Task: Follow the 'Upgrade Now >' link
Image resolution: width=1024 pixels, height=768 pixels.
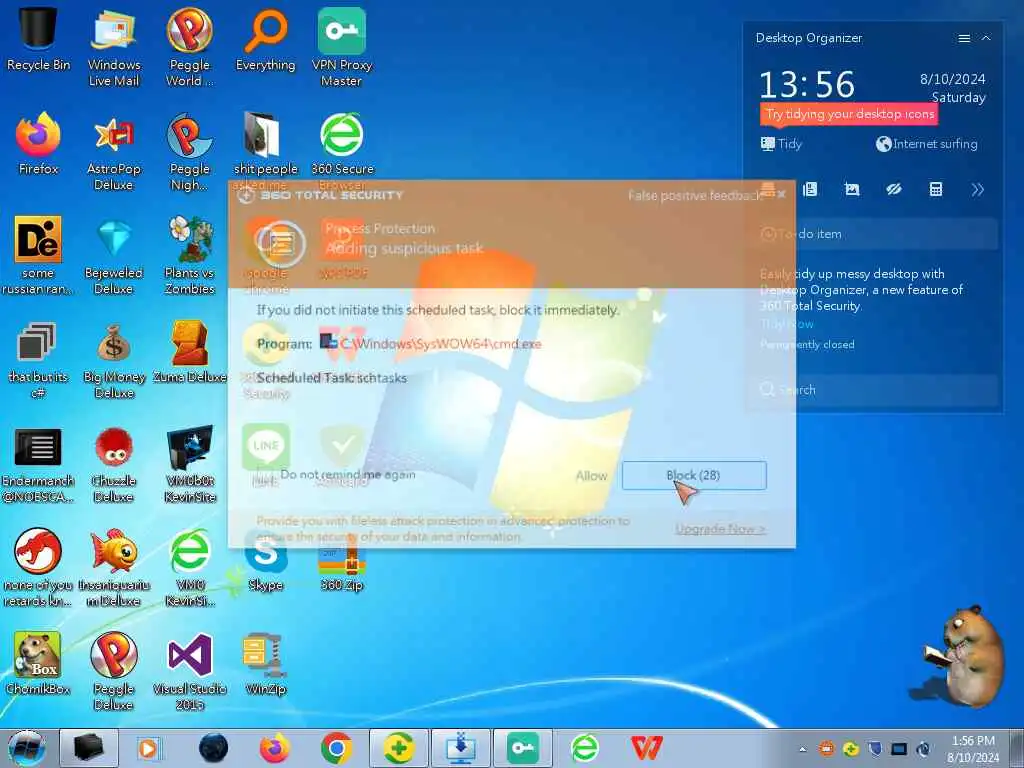Action: (720, 529)
